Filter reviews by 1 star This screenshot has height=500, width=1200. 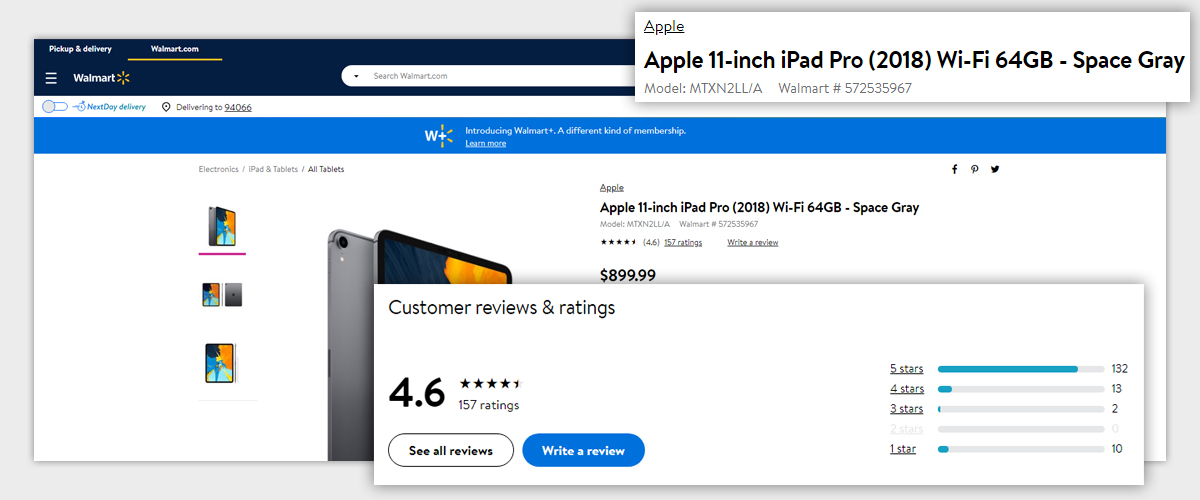903,449
